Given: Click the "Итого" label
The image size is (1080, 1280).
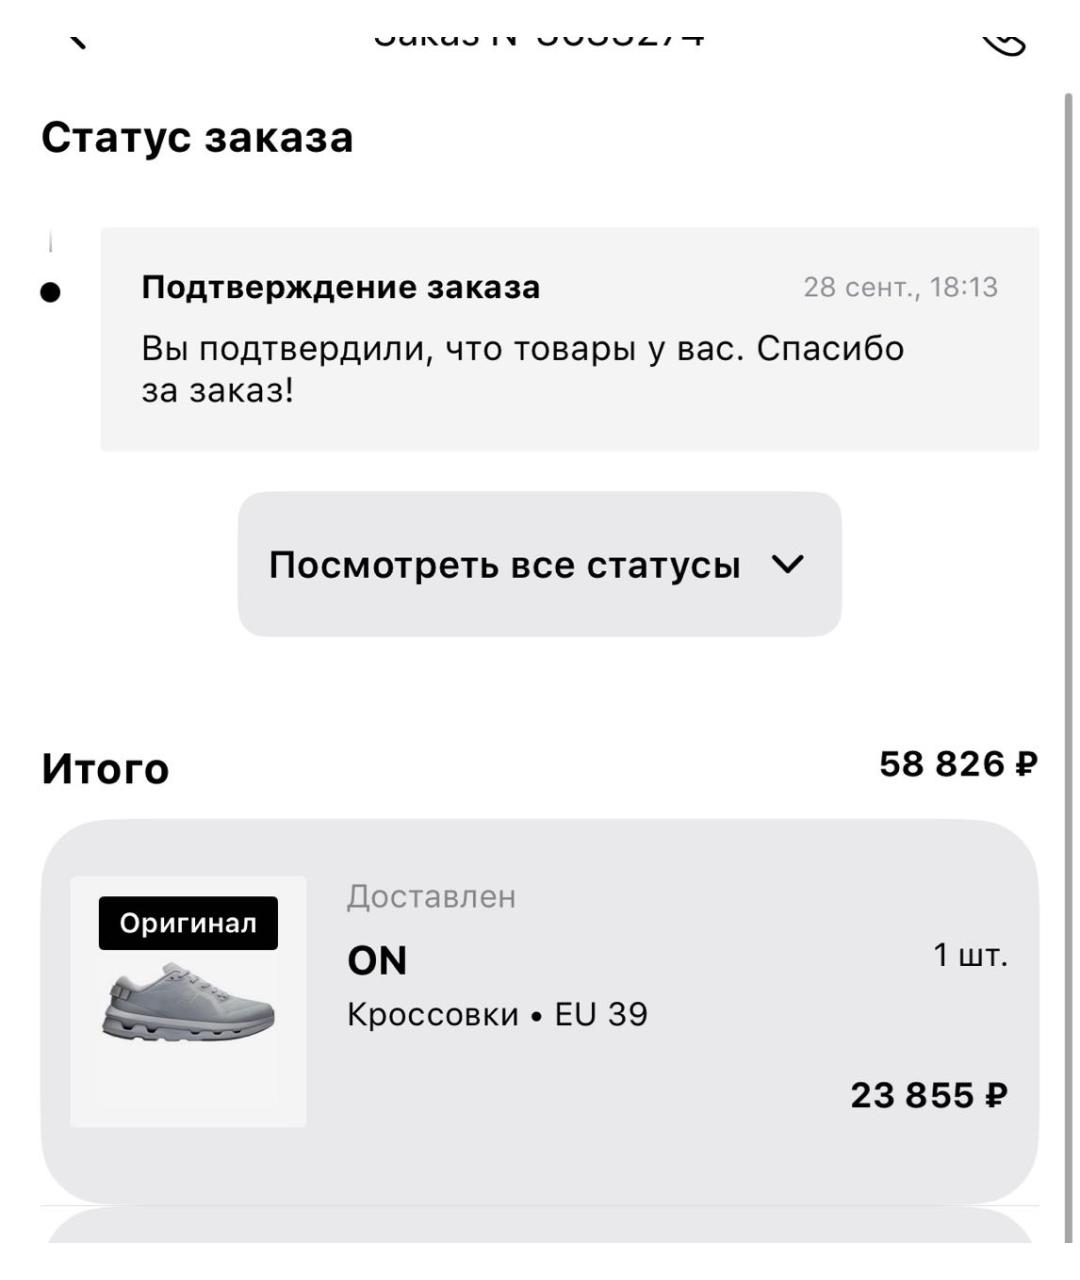Looking at the screenshot, I should pyautogui.click(x=105, y=769).
